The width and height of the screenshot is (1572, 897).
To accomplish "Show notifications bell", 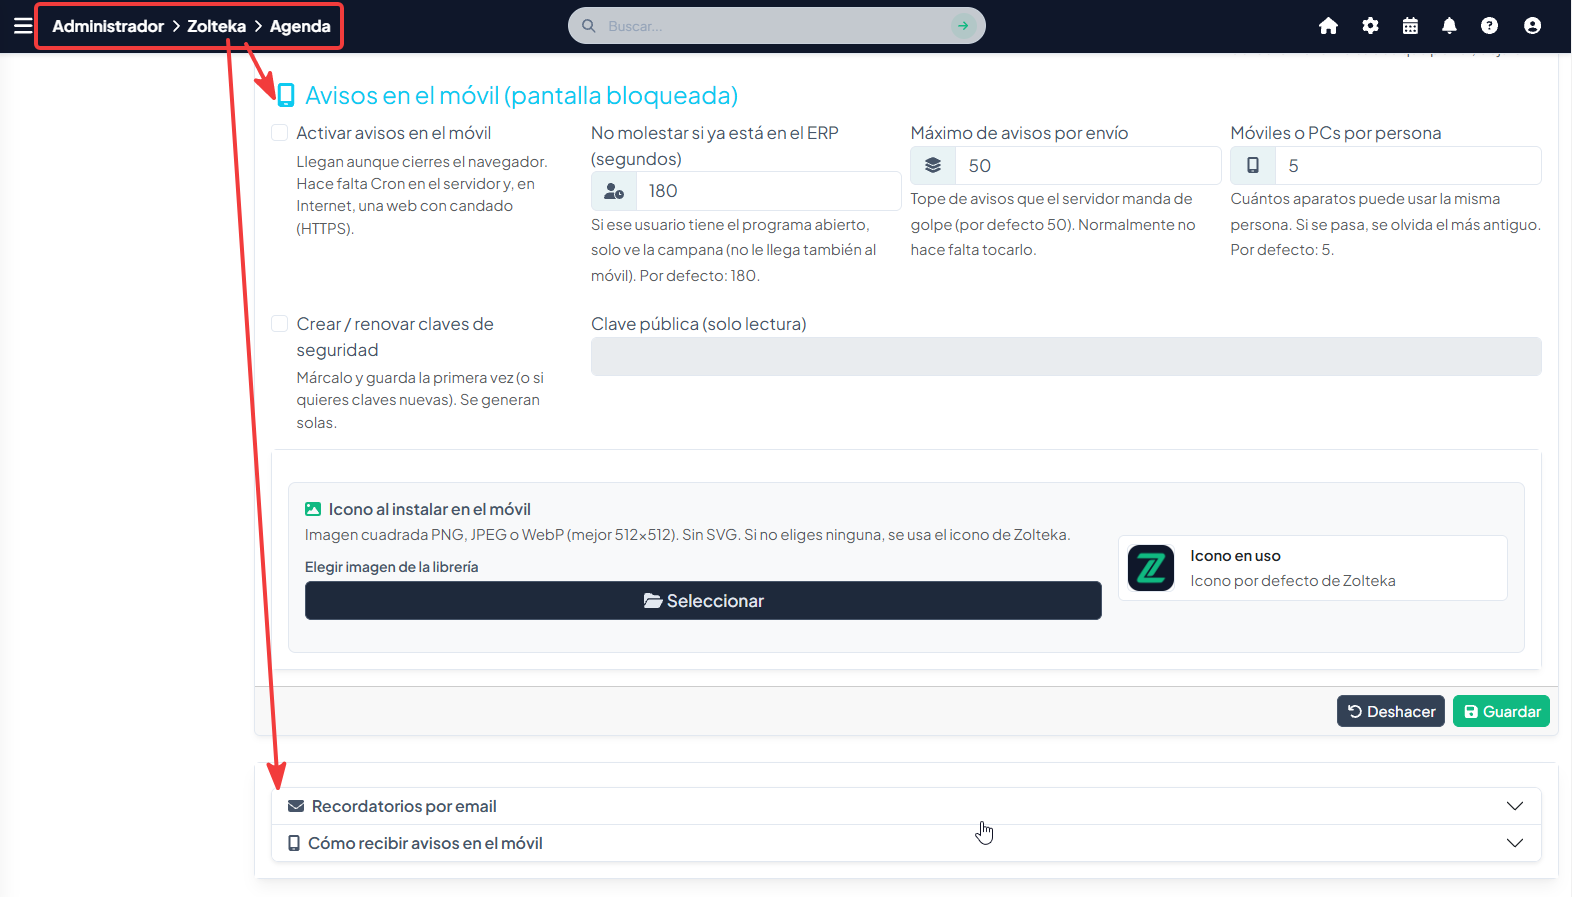I will [x=1449, y=26].
